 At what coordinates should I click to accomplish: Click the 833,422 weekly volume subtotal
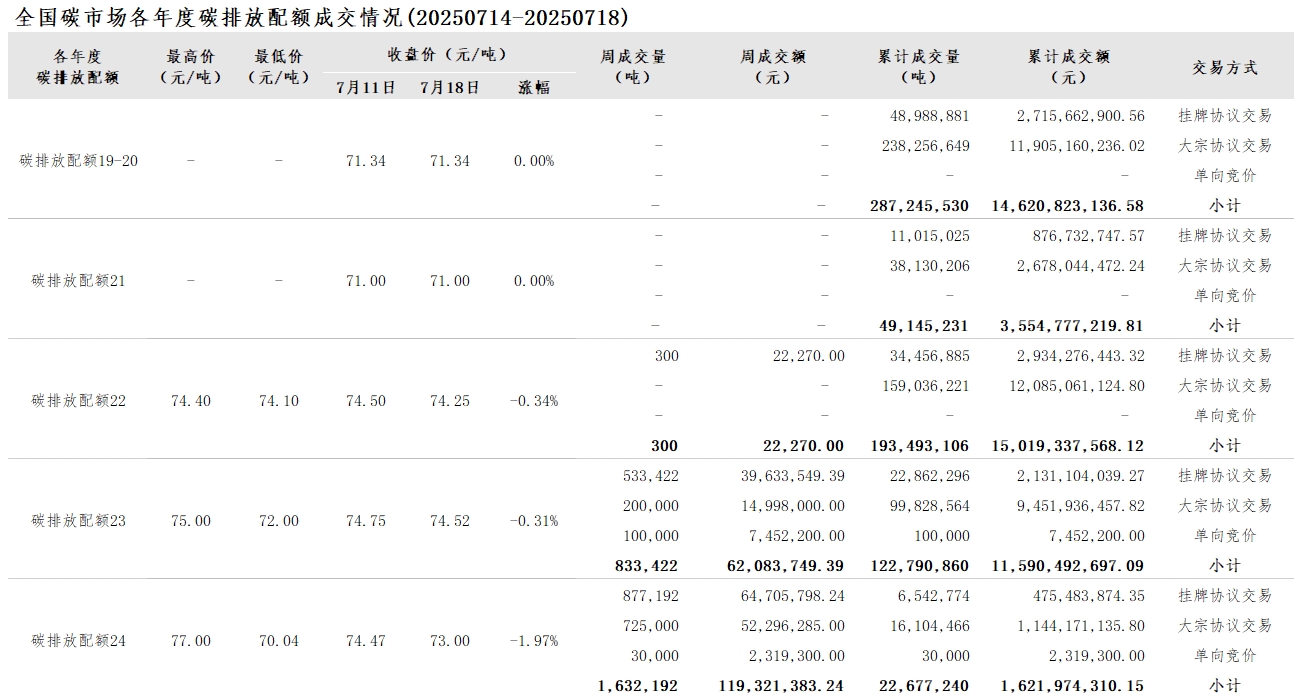pyautogui.click(x=646, y=566)
